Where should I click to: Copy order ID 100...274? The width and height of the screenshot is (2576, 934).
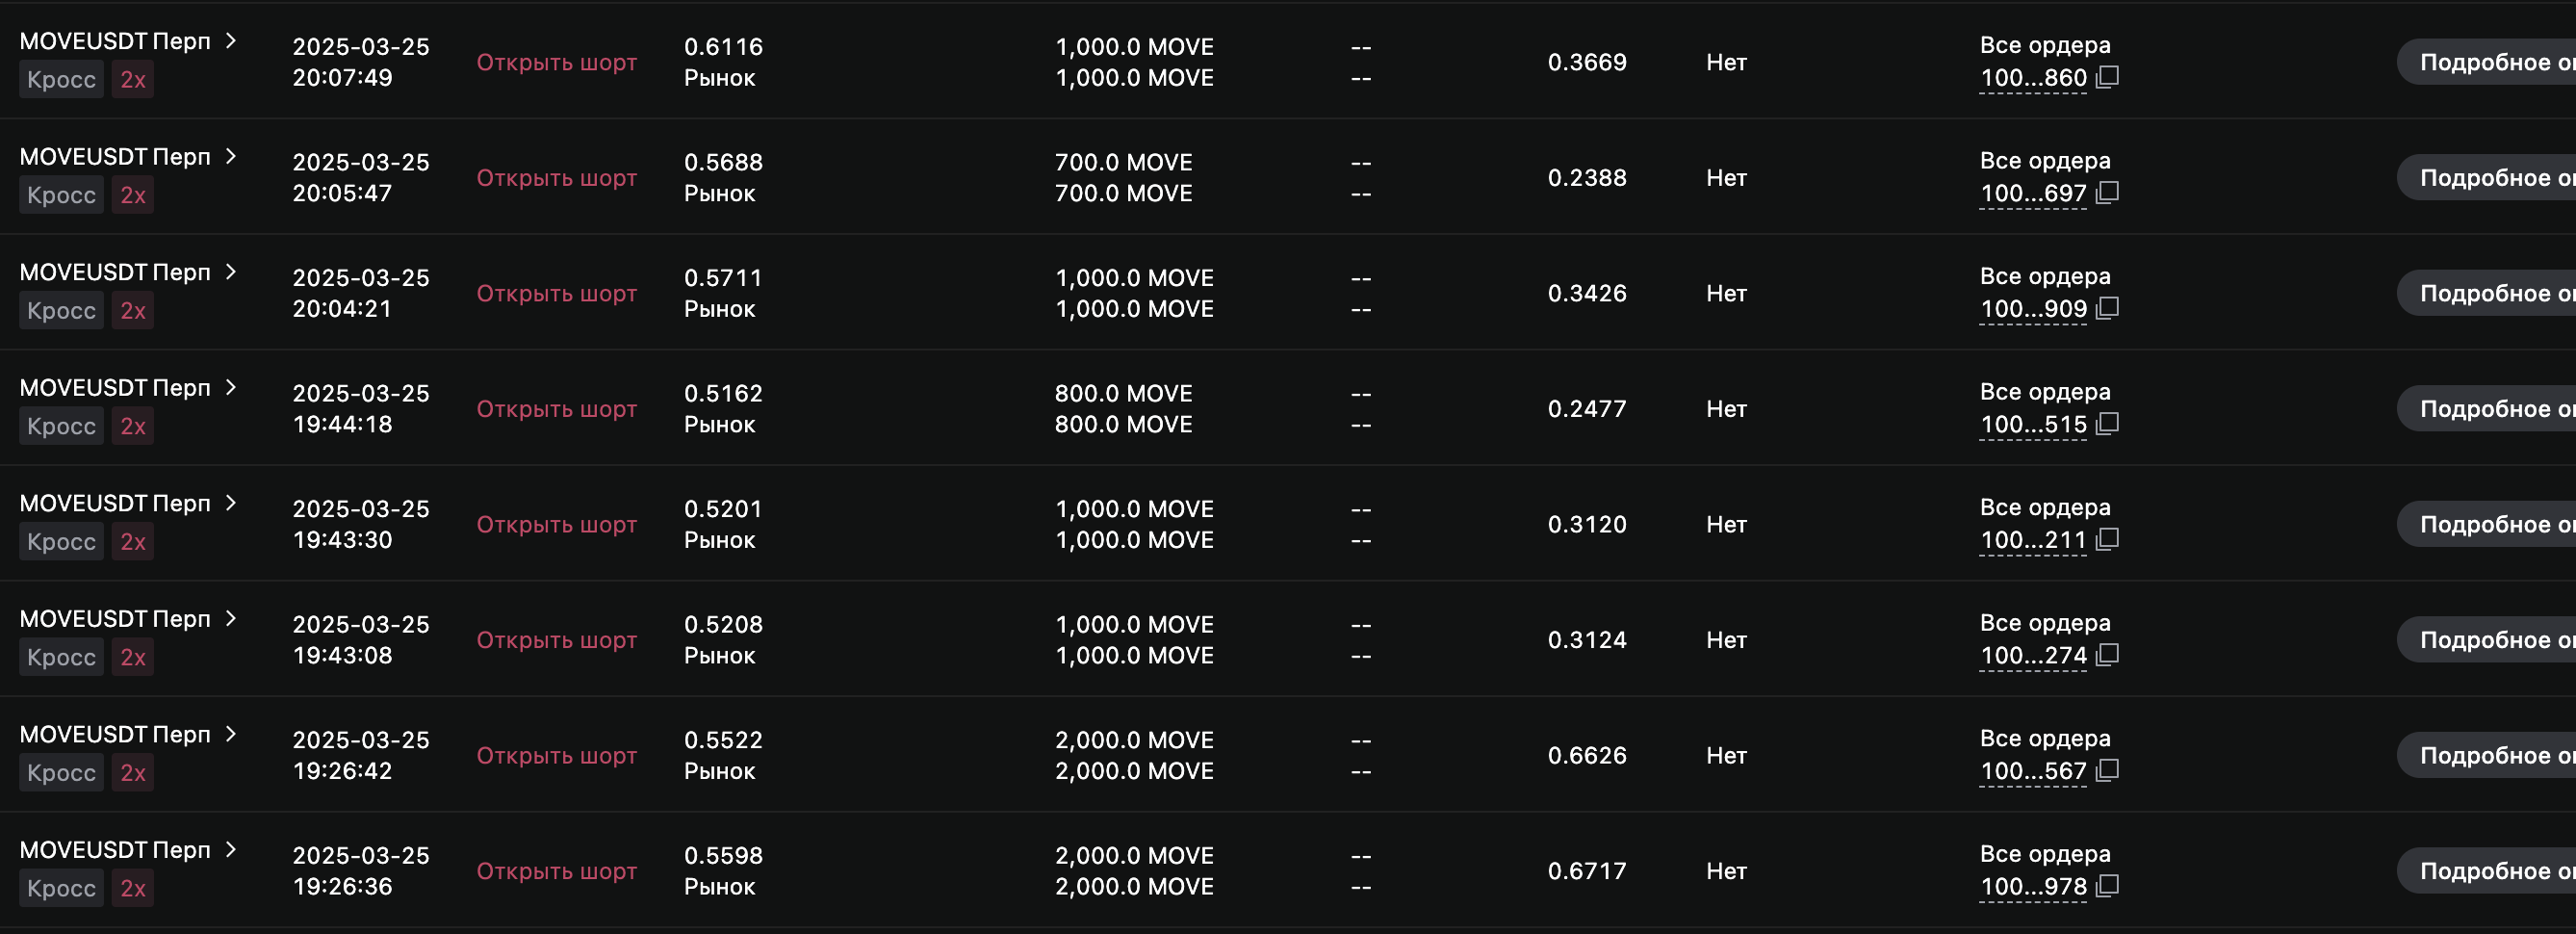[x=2107, y=655]
